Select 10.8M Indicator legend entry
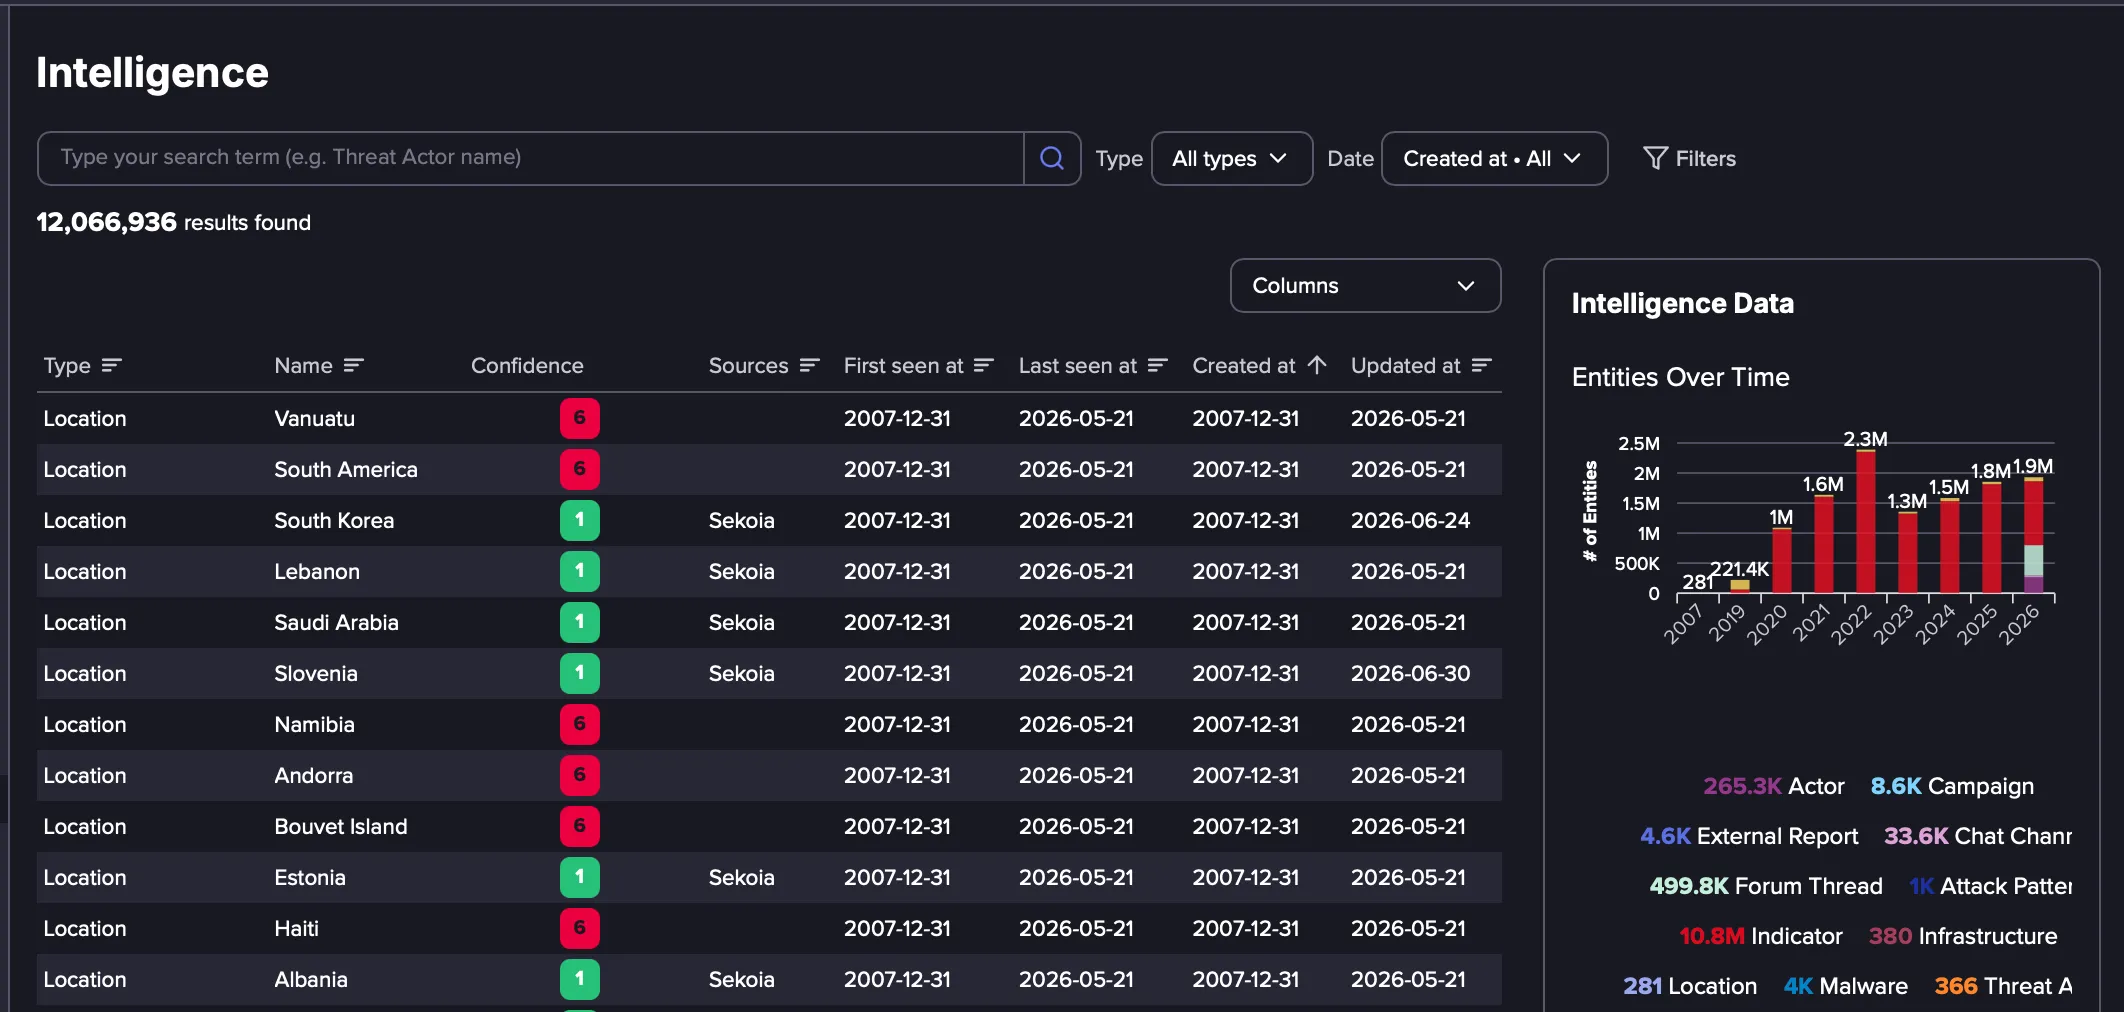The width and height of the screenshot is (2124, 1012). point(1760,936)
